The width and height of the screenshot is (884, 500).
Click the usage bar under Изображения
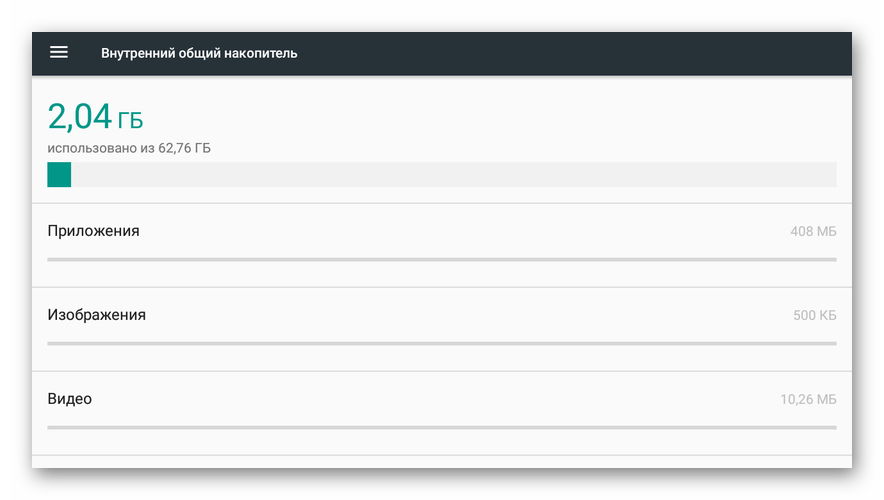[x=441, y=343]
